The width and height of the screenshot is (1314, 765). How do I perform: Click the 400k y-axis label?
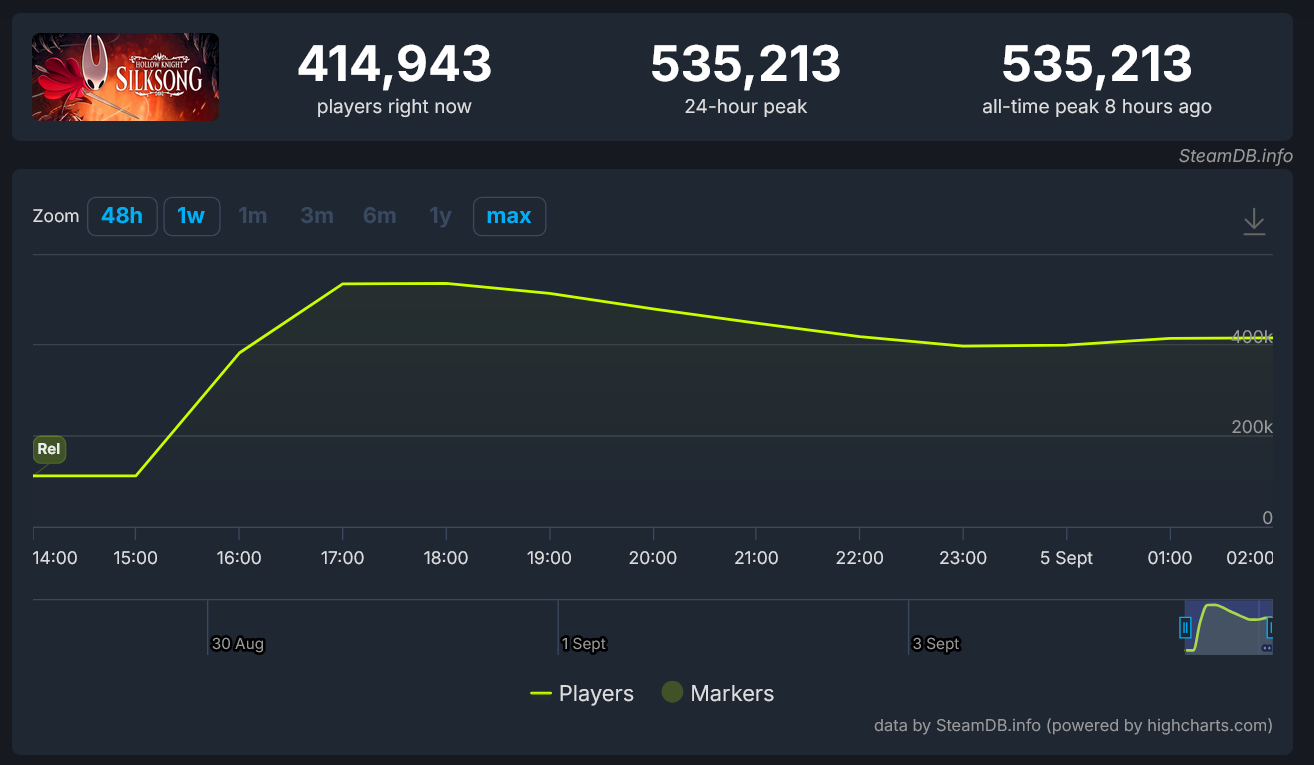(1252, 336)
